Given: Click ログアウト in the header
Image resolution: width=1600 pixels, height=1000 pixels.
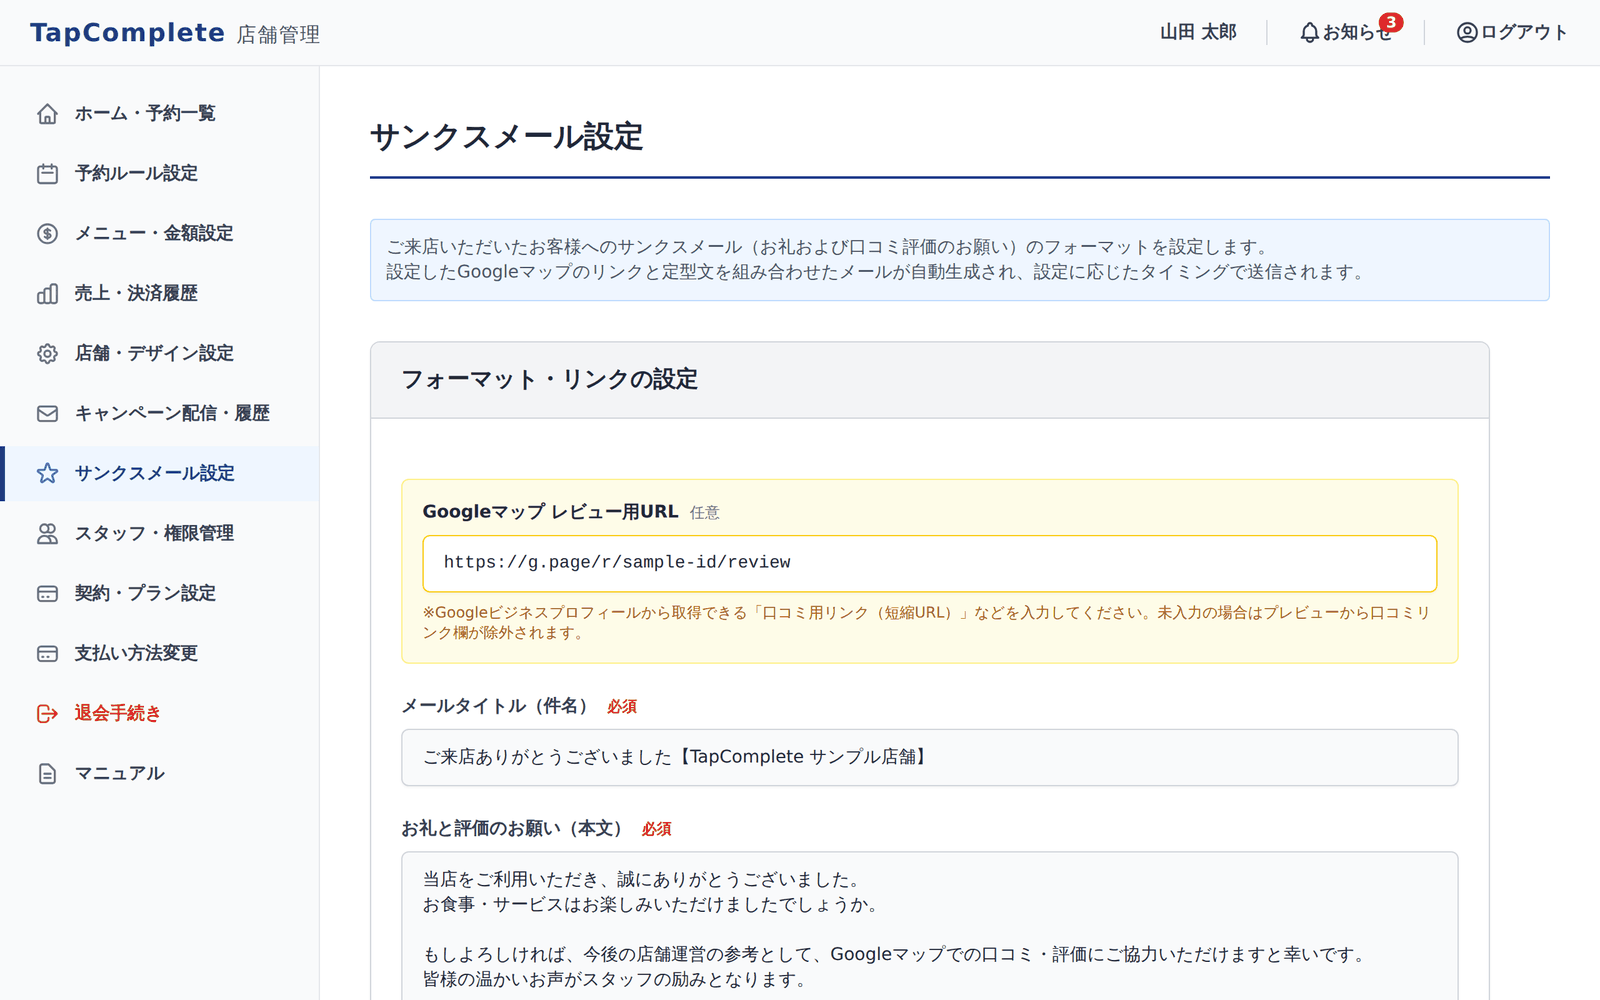Looking at the screenshot, I should point(1512,33).
